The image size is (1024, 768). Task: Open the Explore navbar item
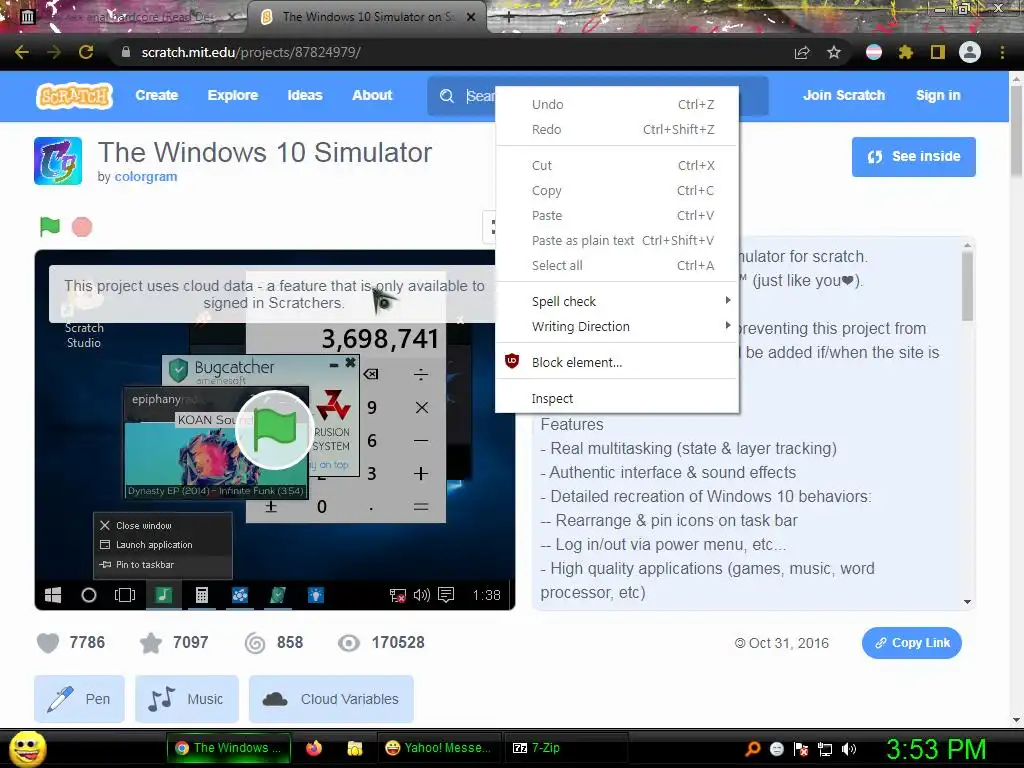(232, 95)
